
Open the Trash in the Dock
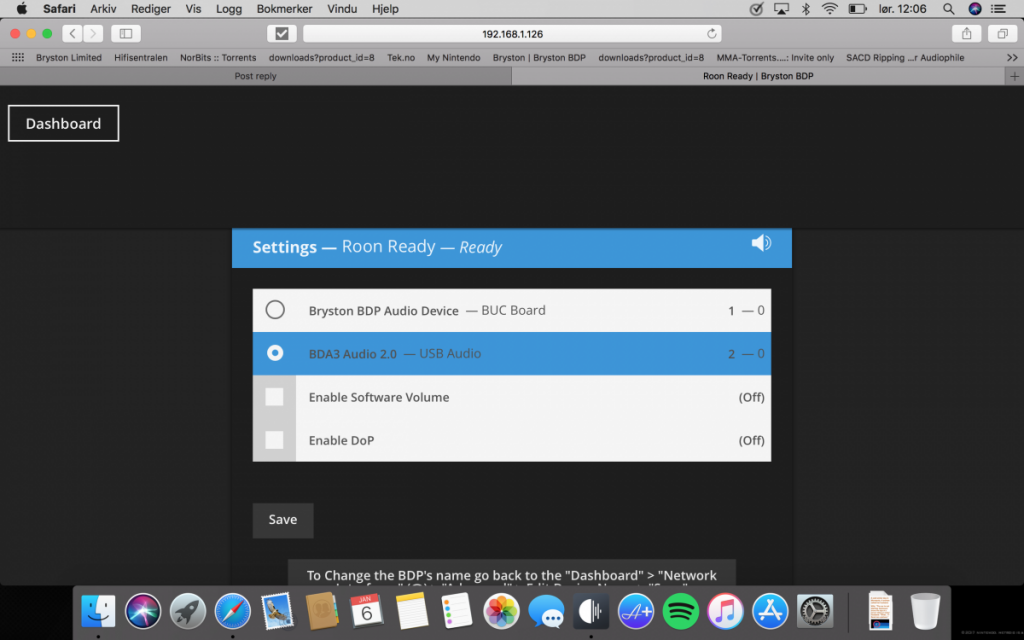[925, 611]
